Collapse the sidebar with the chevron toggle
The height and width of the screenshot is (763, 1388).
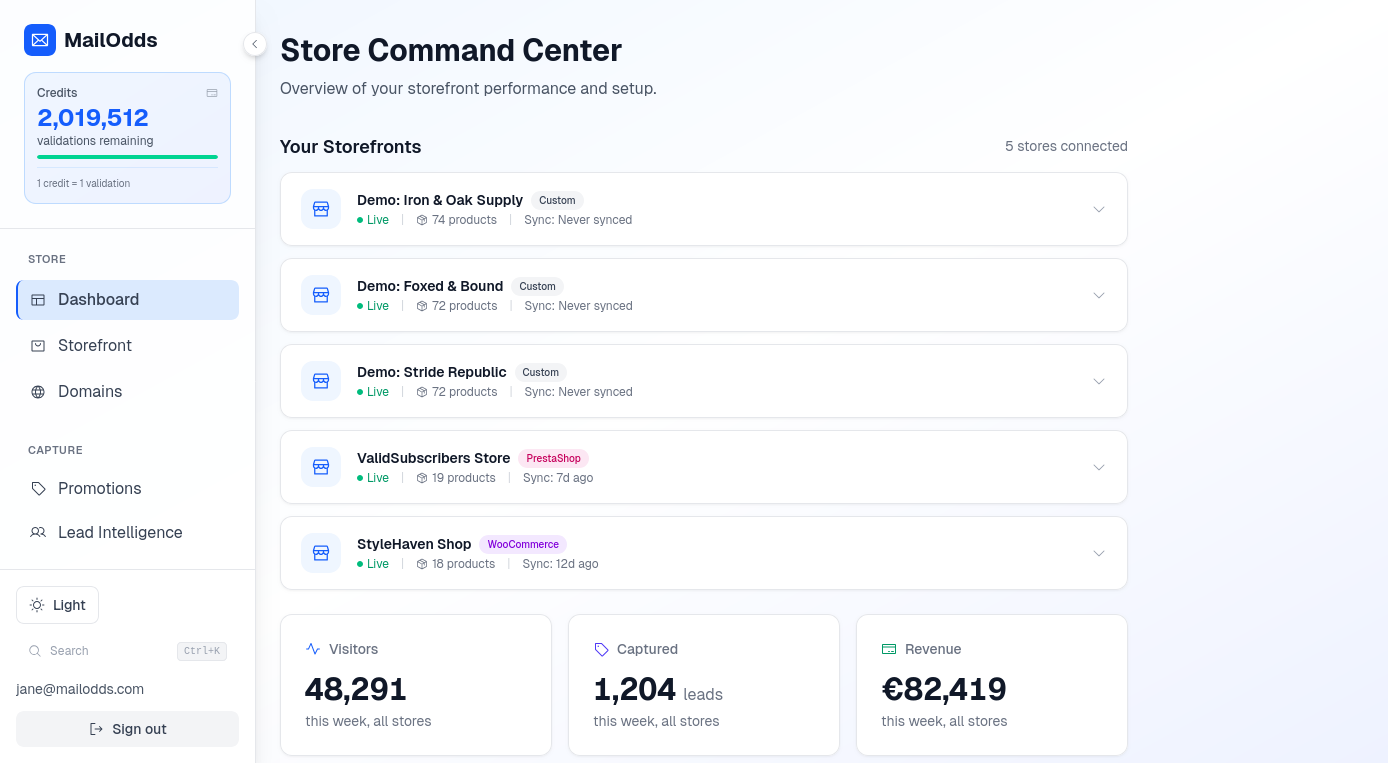(255, 44)
